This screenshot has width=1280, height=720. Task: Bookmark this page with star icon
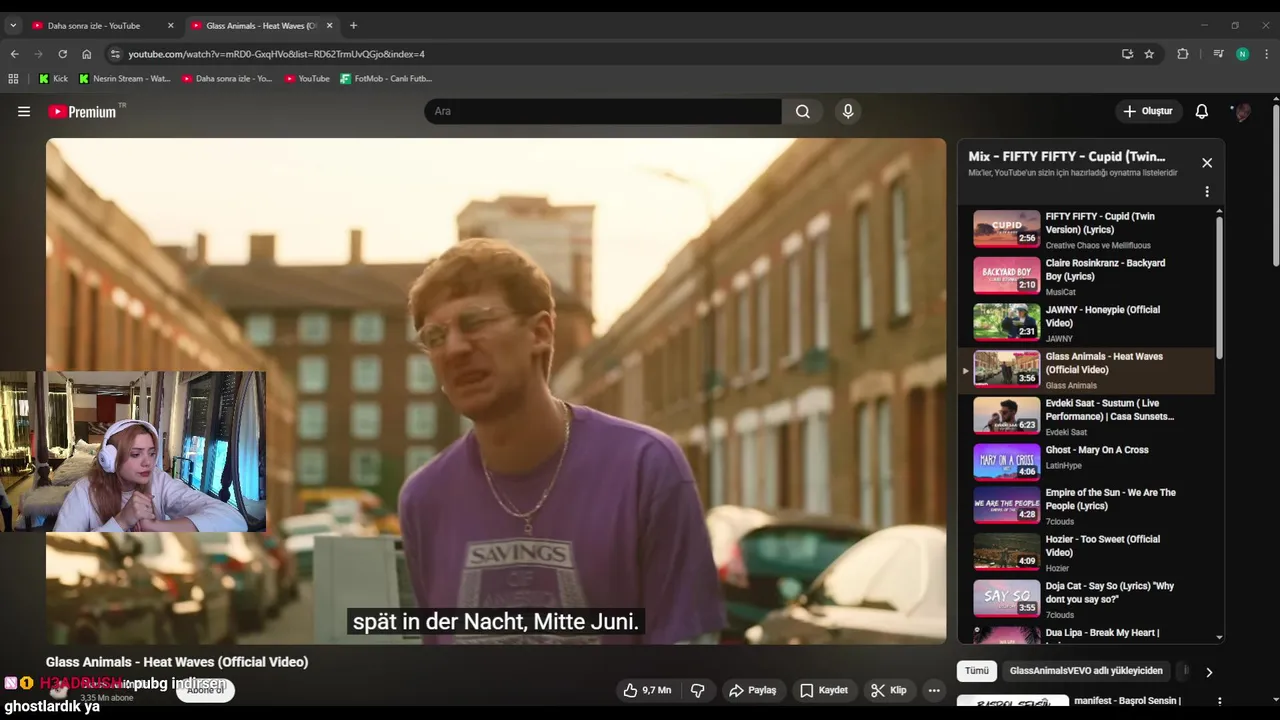(x=1149, y=54)
